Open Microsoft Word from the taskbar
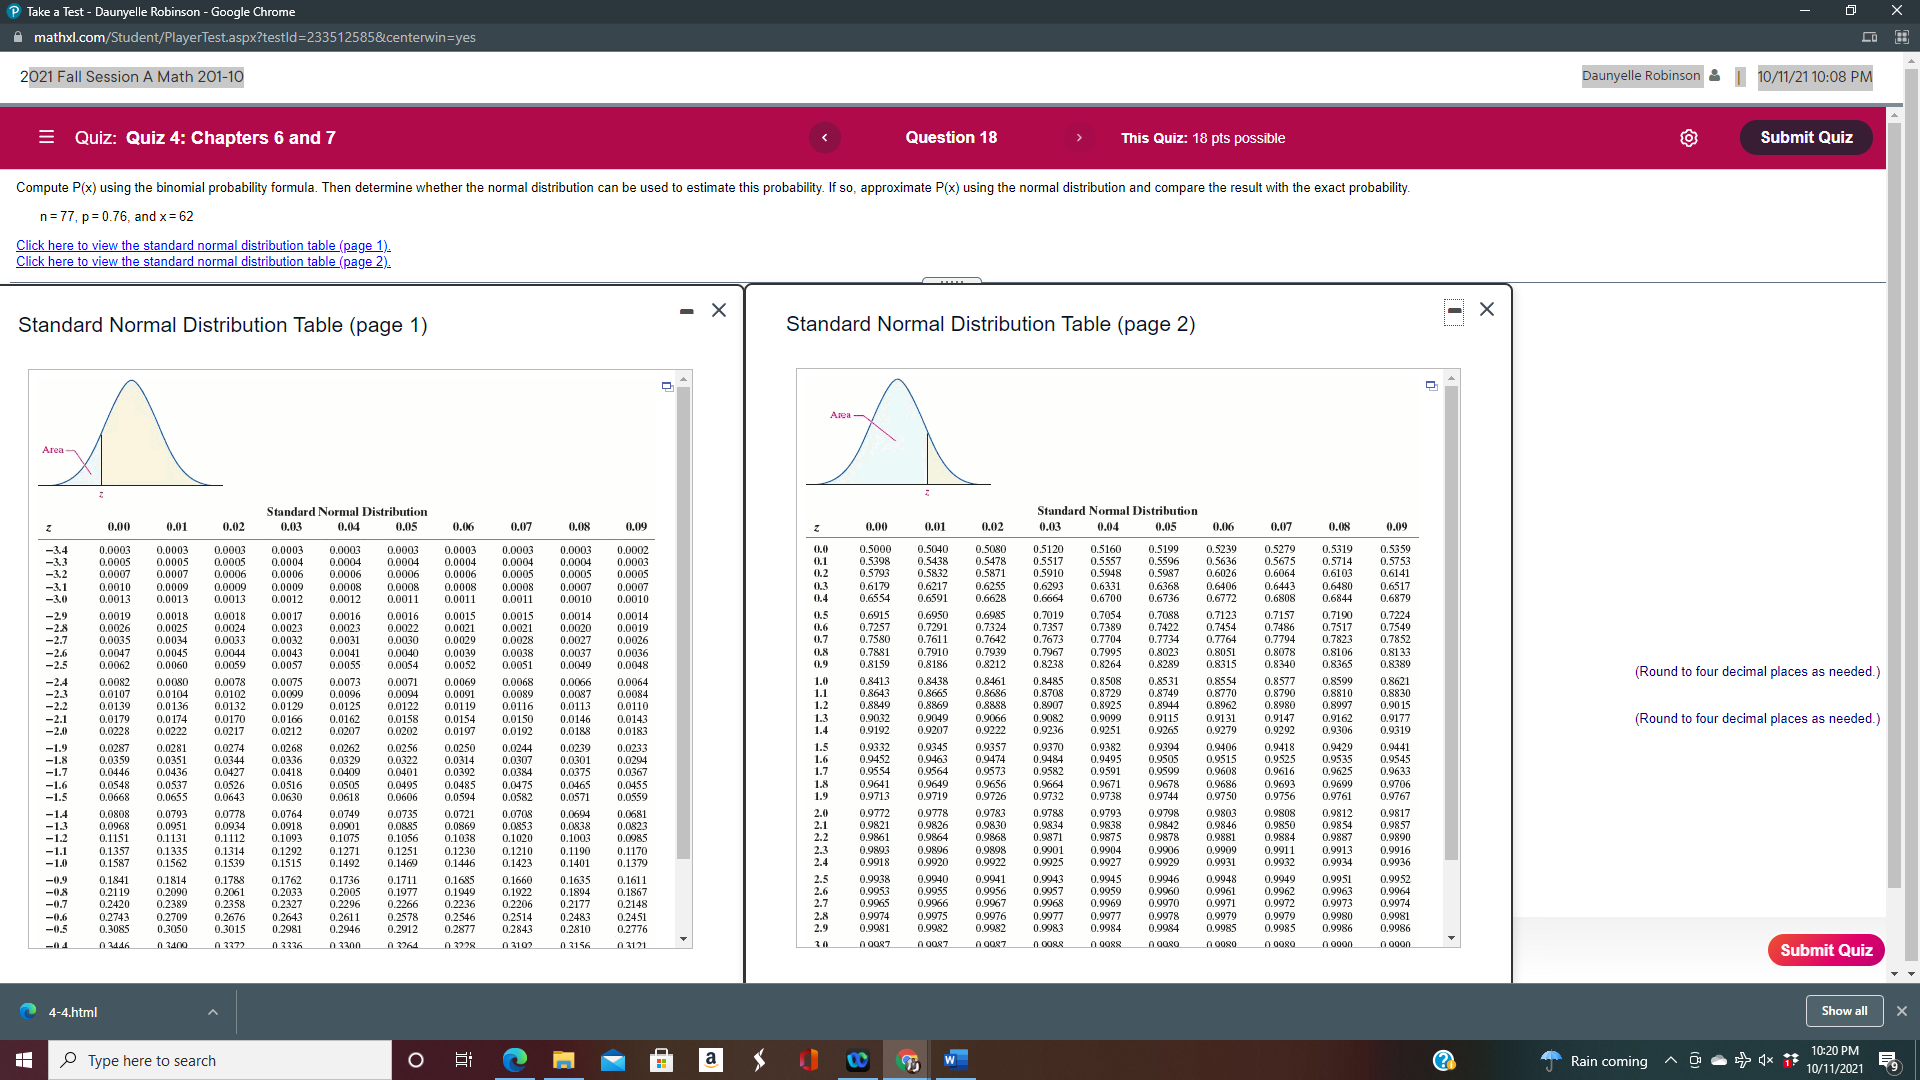This screenshot has height=1080, width=1920. (955, 1060)
